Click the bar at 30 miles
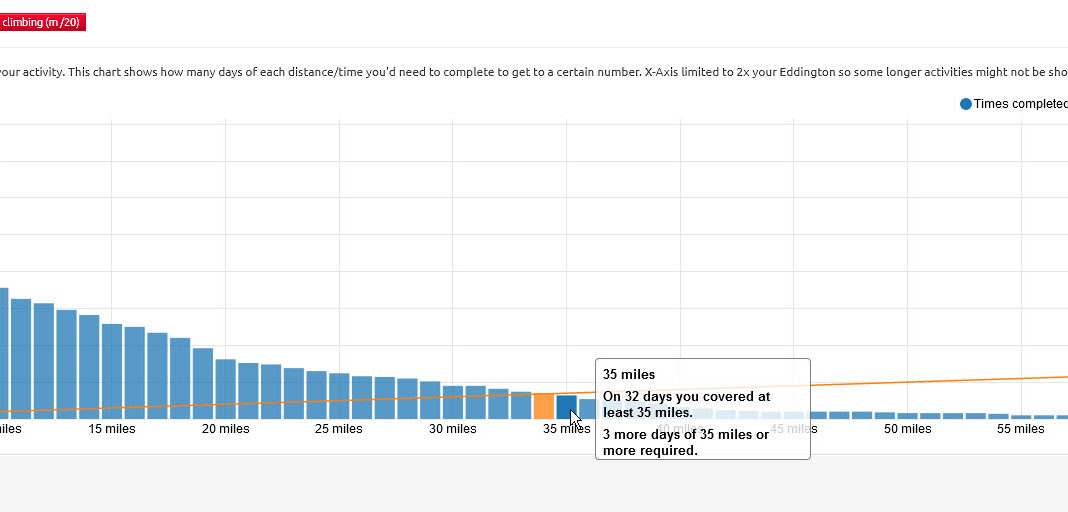The image size is (1068, 512). (453, 402)
